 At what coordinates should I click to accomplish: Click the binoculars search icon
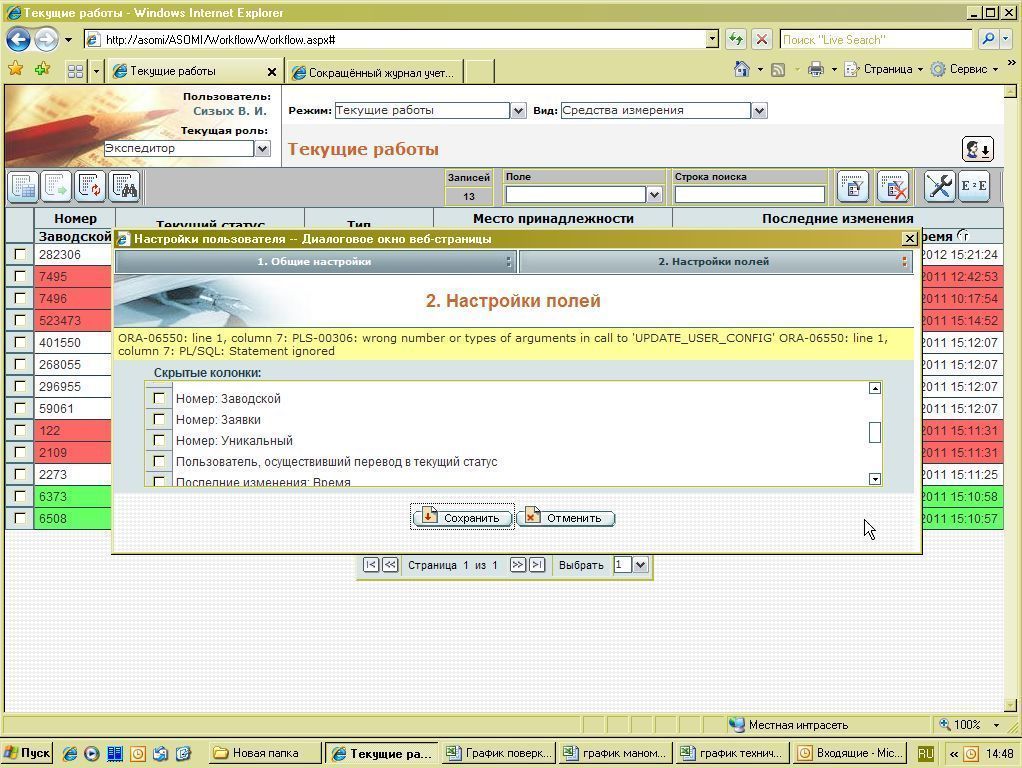coord(124,187)
